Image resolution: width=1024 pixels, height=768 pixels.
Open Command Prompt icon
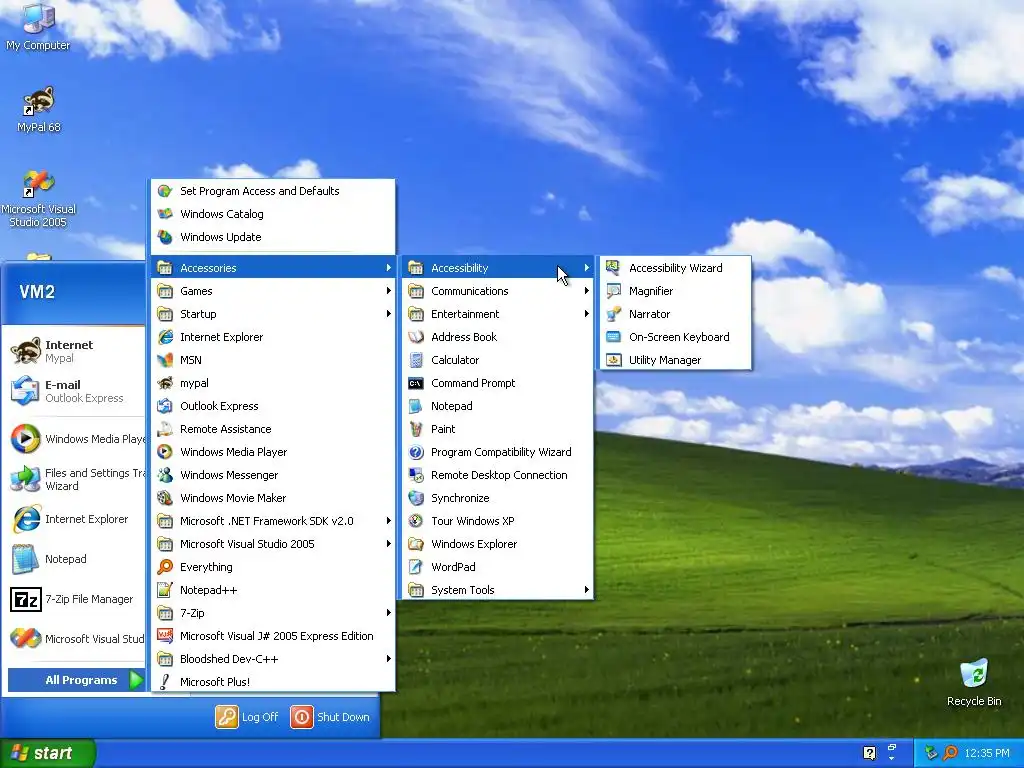coord(415,383)
